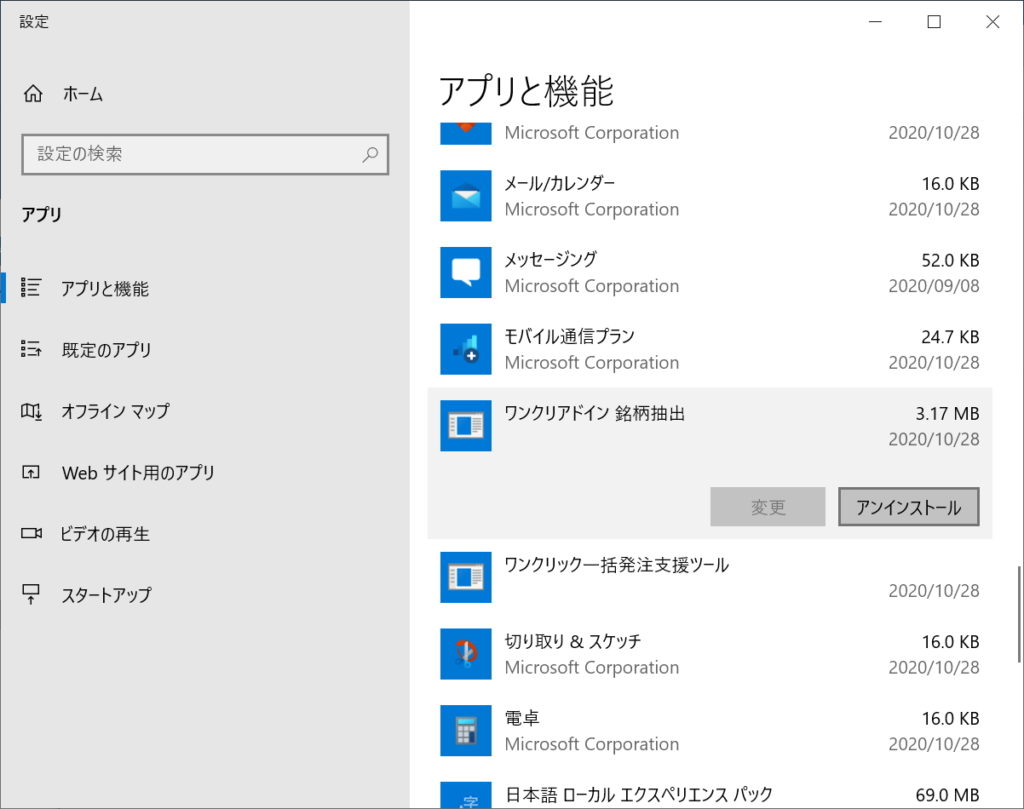
Task: Click the オフライン マップ map icon
Action: [x=31, y=411]
